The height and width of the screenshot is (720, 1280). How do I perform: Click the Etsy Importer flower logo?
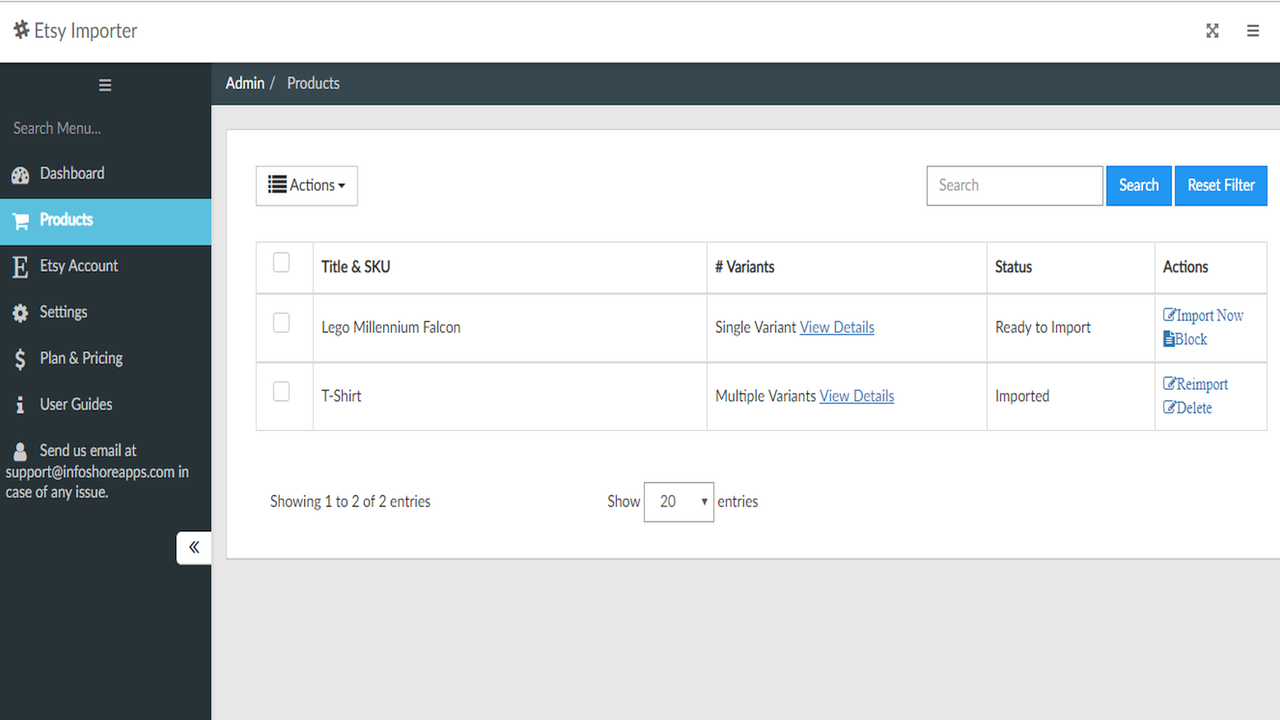(20, 30)
